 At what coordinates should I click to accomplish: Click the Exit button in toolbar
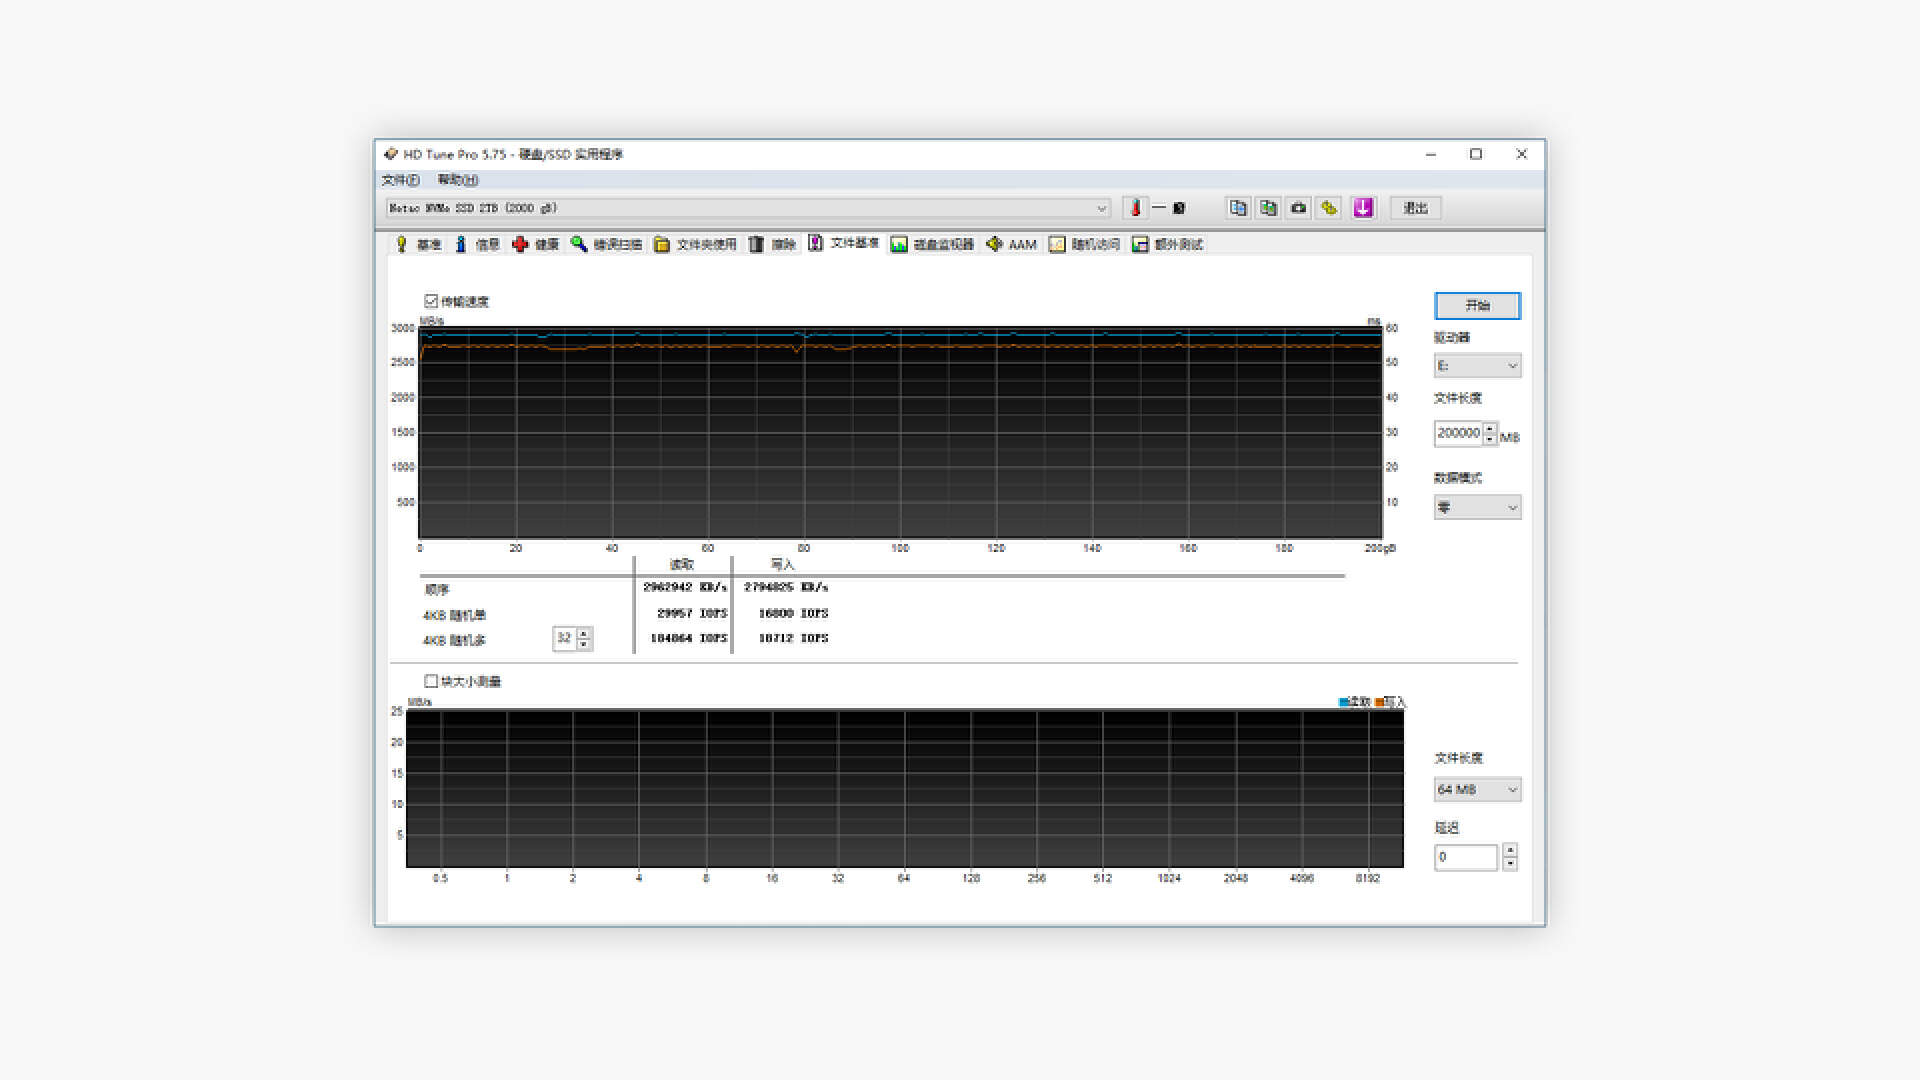tap(1415, 208)
